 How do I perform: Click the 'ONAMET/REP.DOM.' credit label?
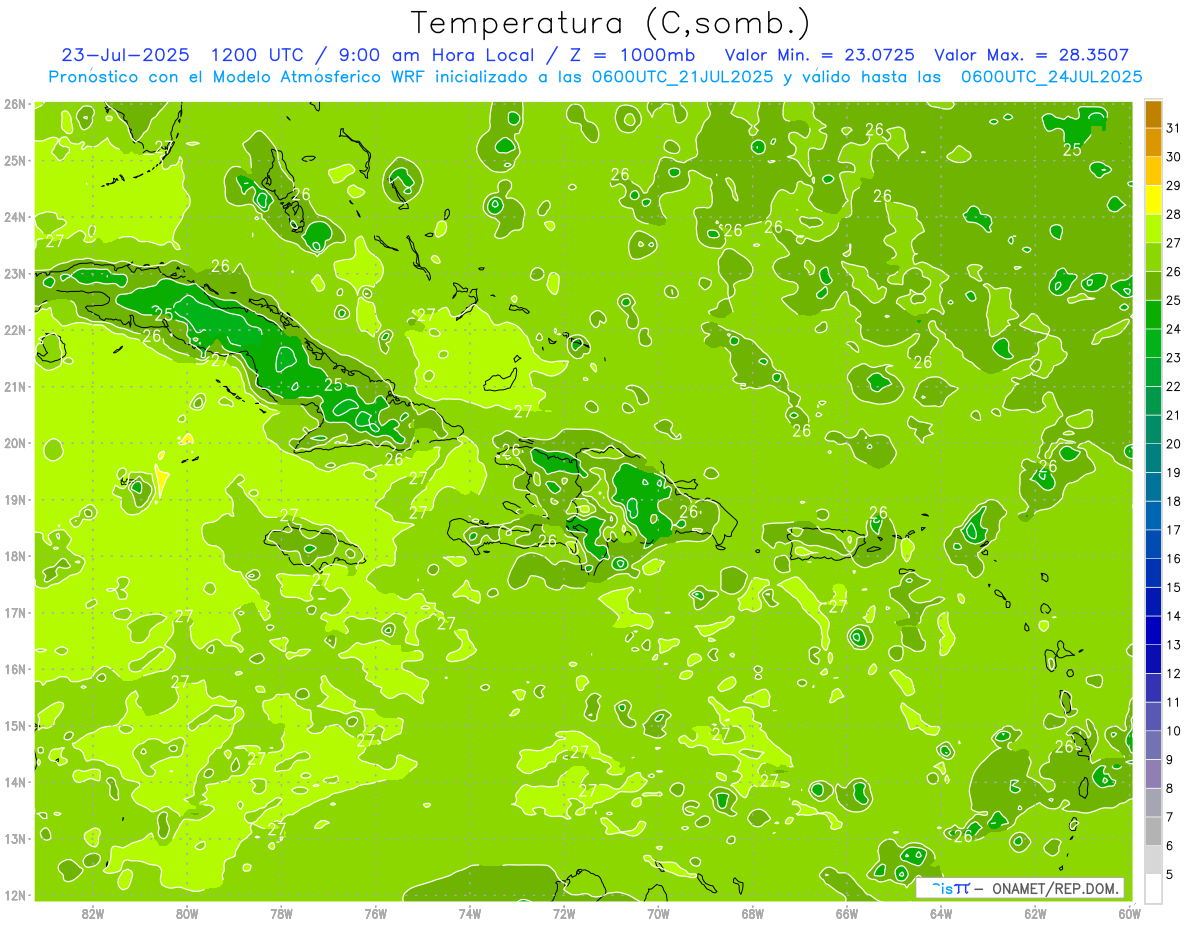coord(1054,888)
